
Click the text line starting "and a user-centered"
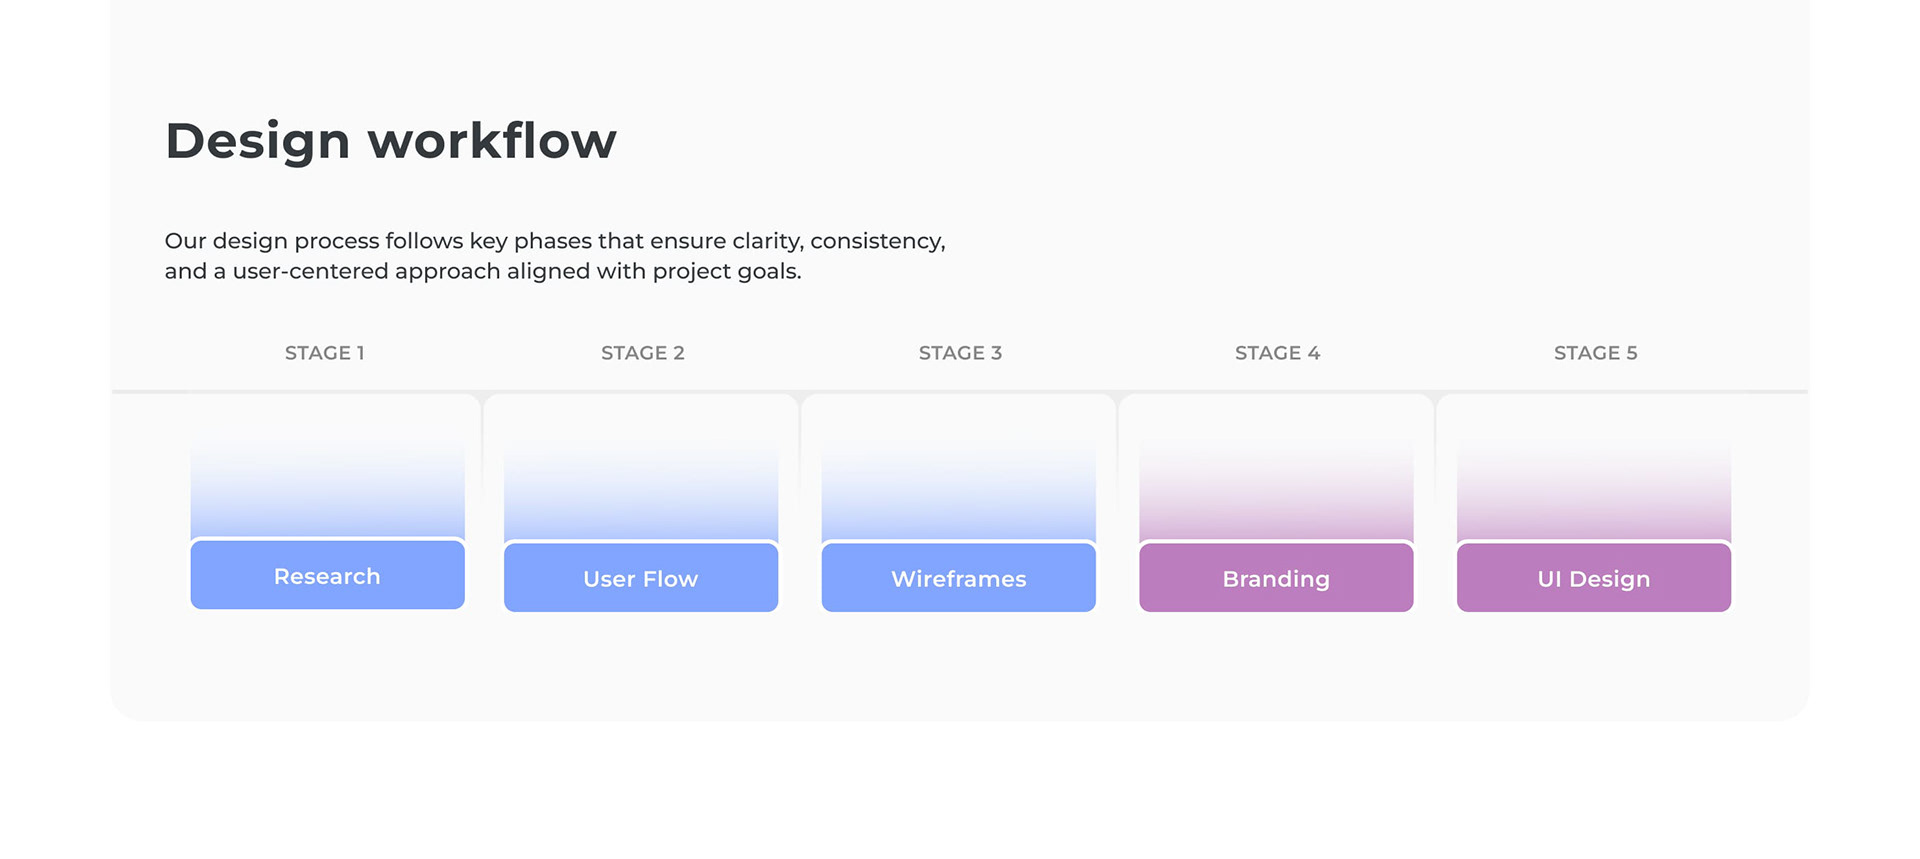483,271
